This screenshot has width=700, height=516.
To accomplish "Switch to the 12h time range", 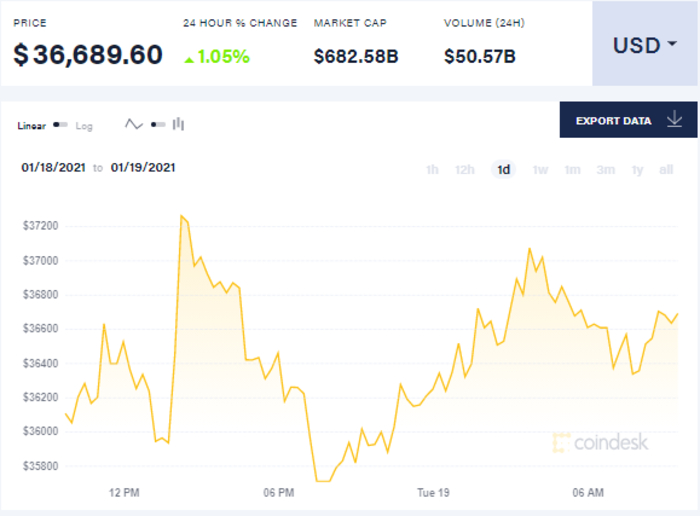I will [465, 170].
